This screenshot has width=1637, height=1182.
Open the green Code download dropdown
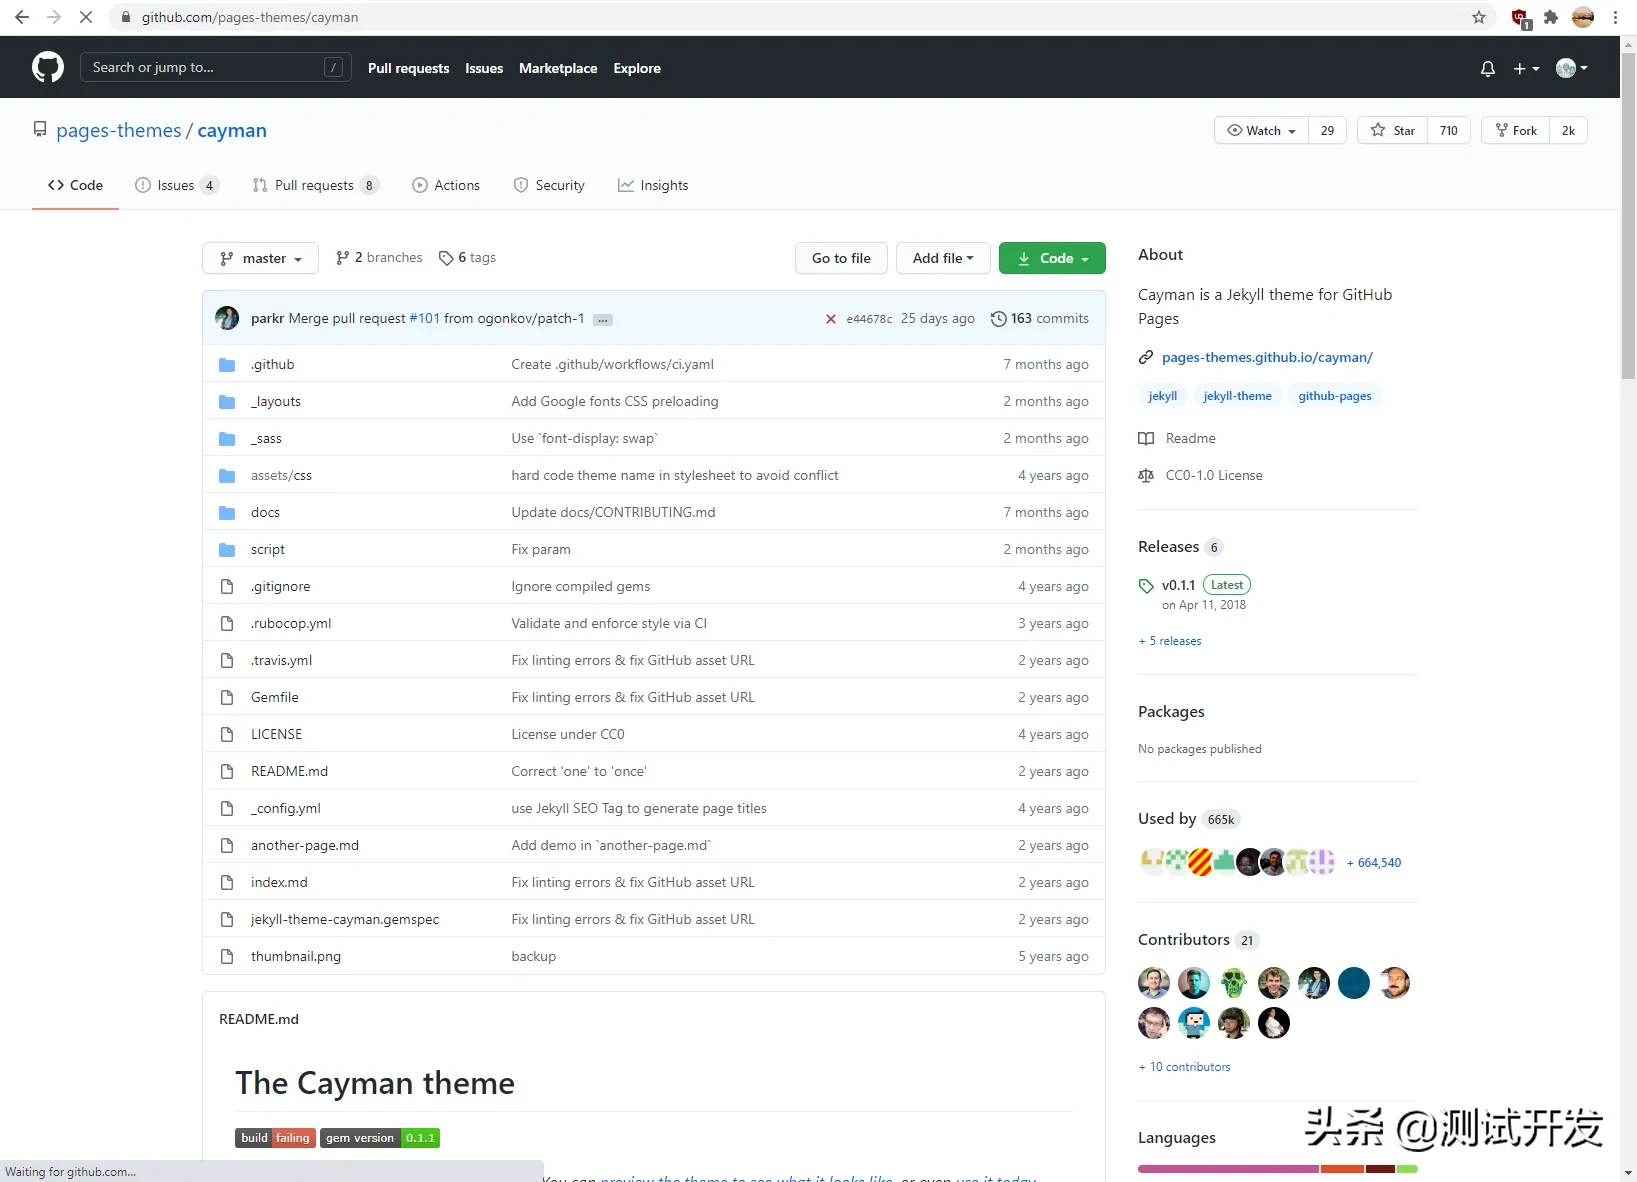pyautogui.click(x=1052, y=258)
